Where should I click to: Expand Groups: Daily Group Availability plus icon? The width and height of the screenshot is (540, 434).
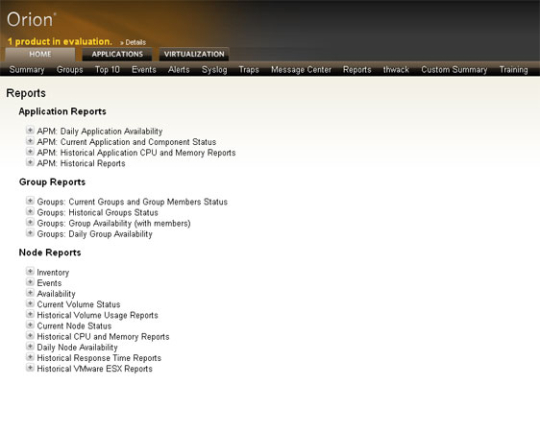(x=30, y=233)
